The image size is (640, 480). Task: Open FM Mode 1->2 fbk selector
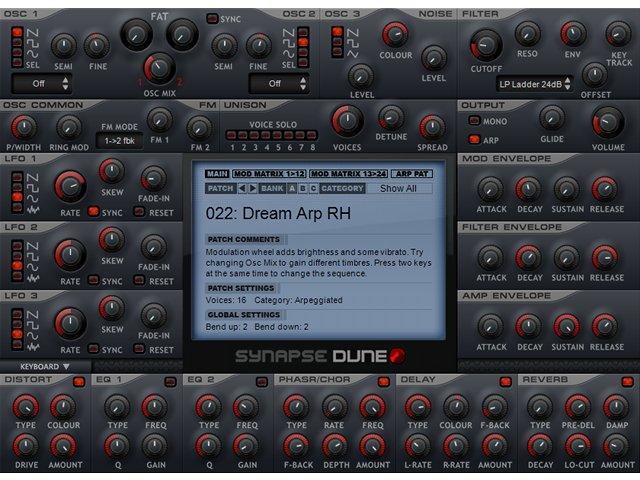(120, 141)
